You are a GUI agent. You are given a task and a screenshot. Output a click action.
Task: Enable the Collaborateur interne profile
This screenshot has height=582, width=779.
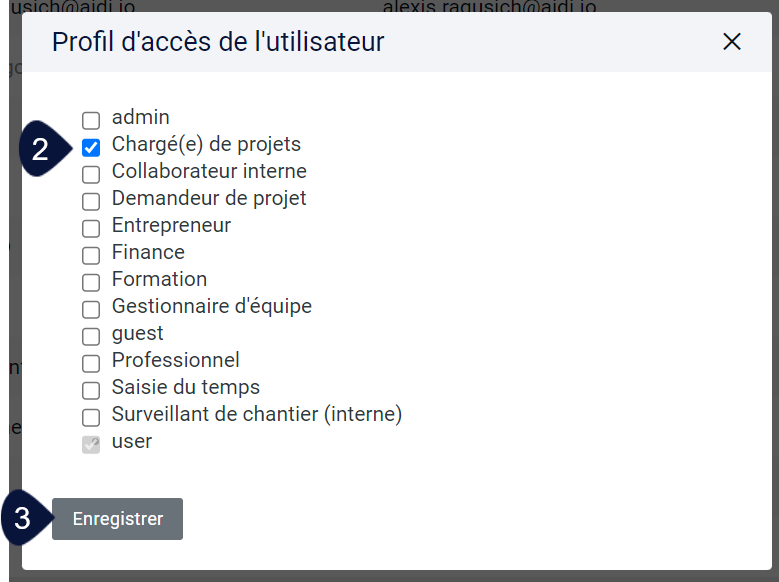91,174
